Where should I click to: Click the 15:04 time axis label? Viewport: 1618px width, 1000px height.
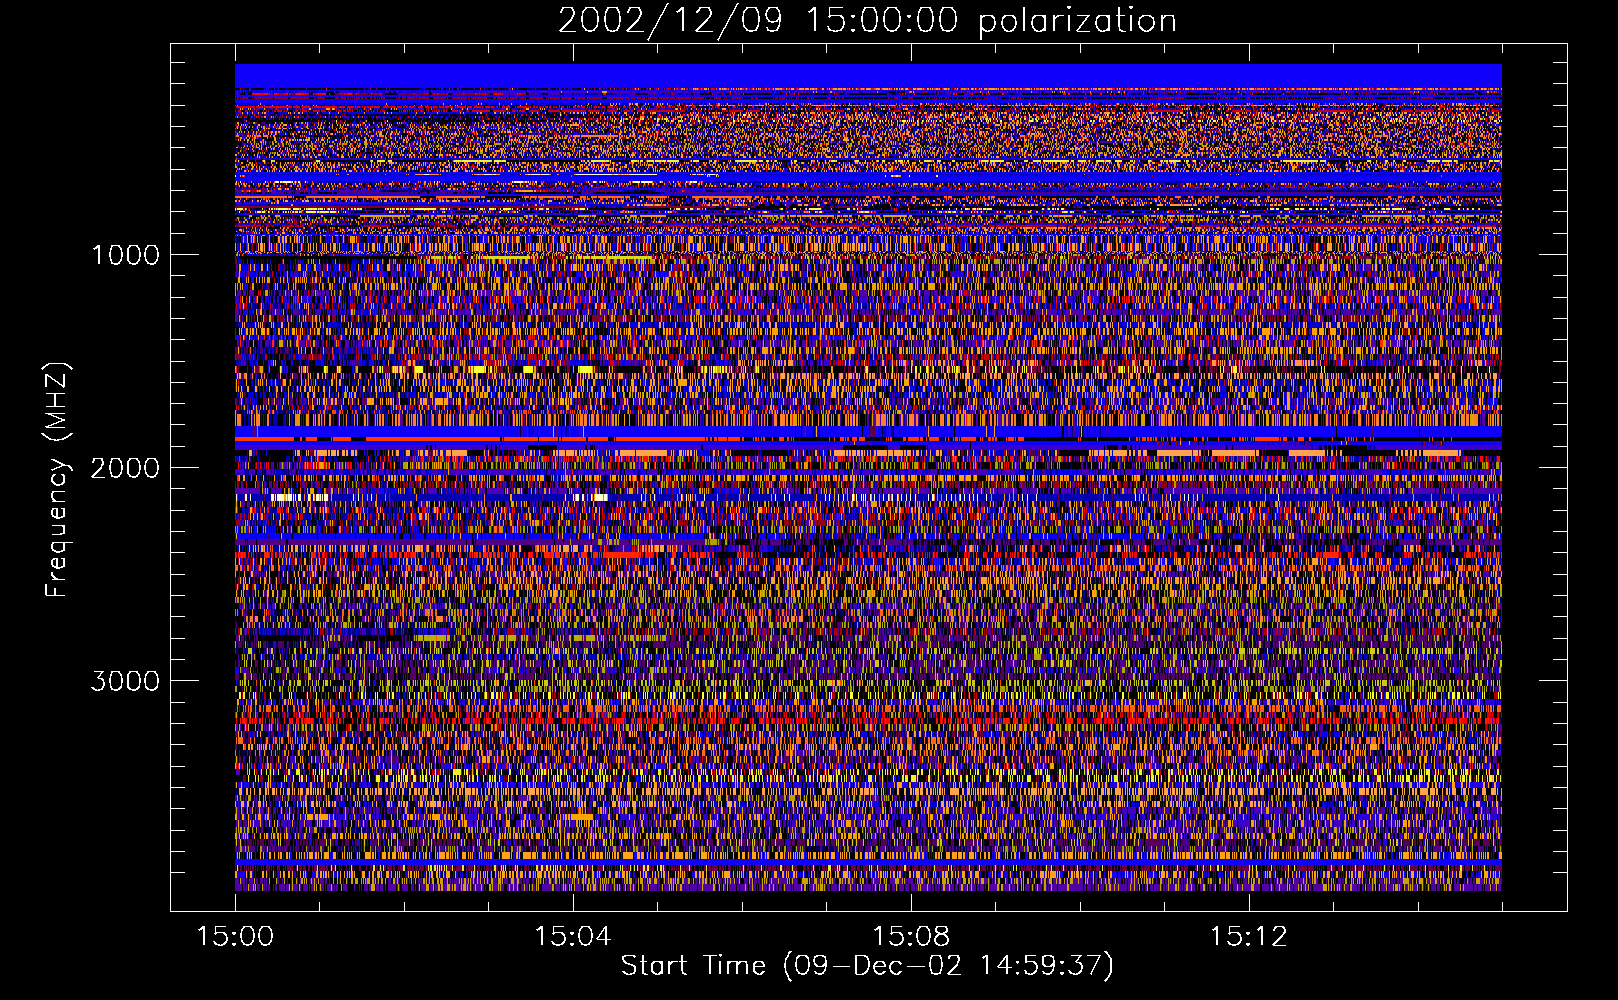coord(572,937)
